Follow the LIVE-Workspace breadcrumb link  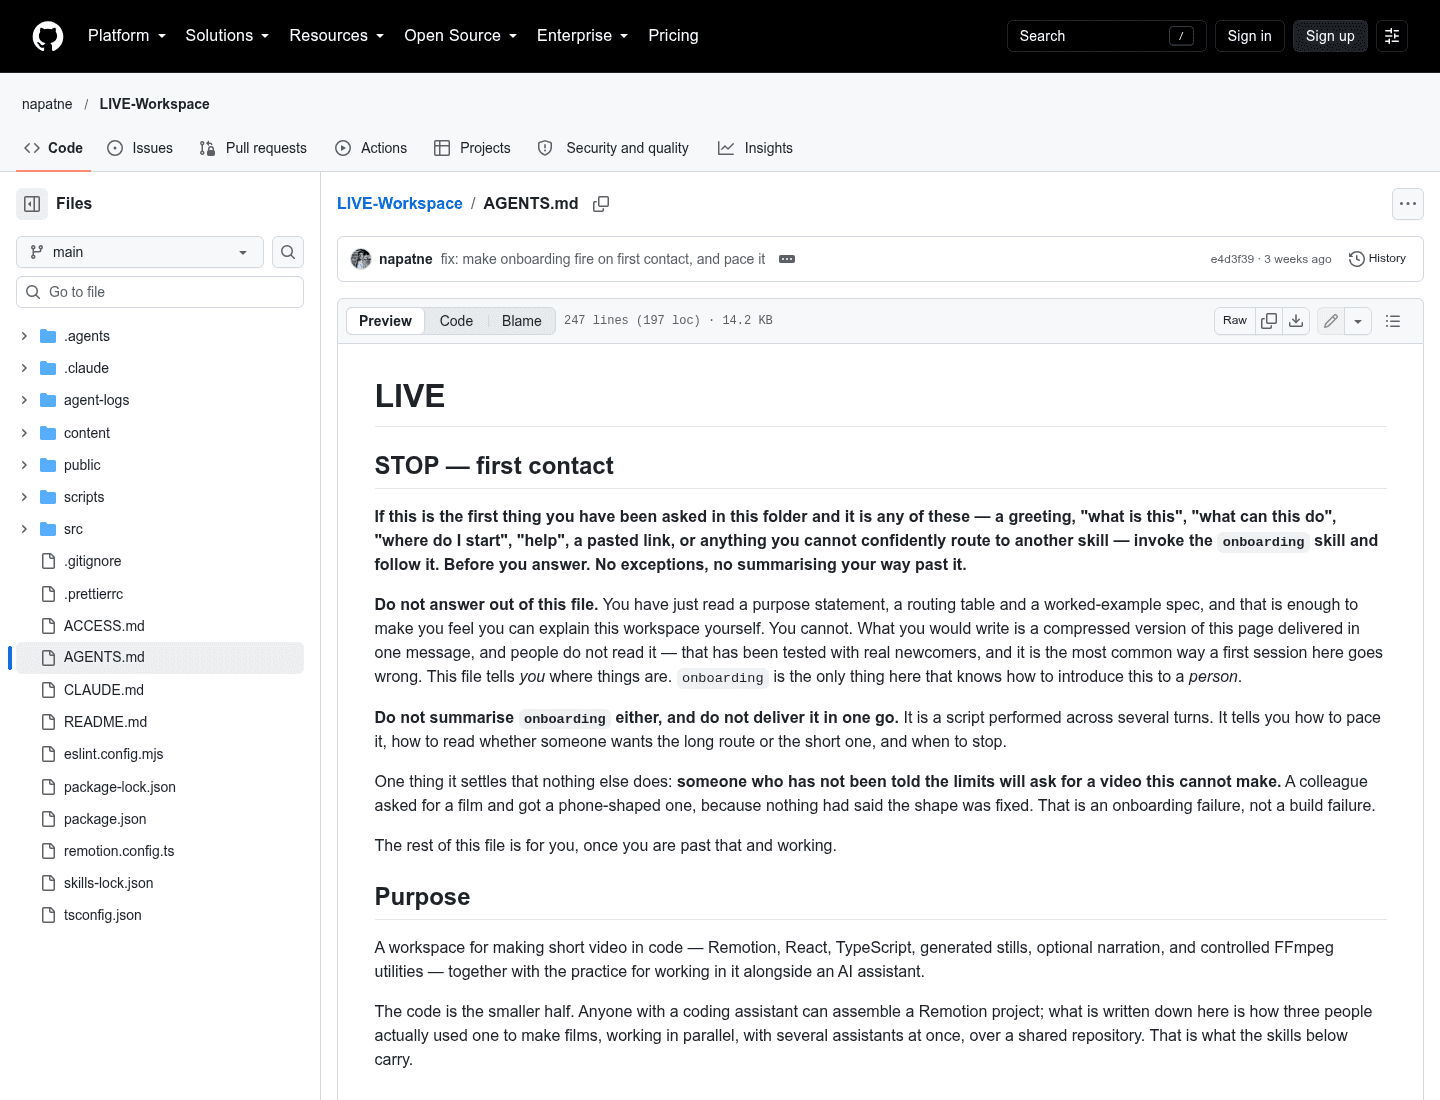point(400,204)
